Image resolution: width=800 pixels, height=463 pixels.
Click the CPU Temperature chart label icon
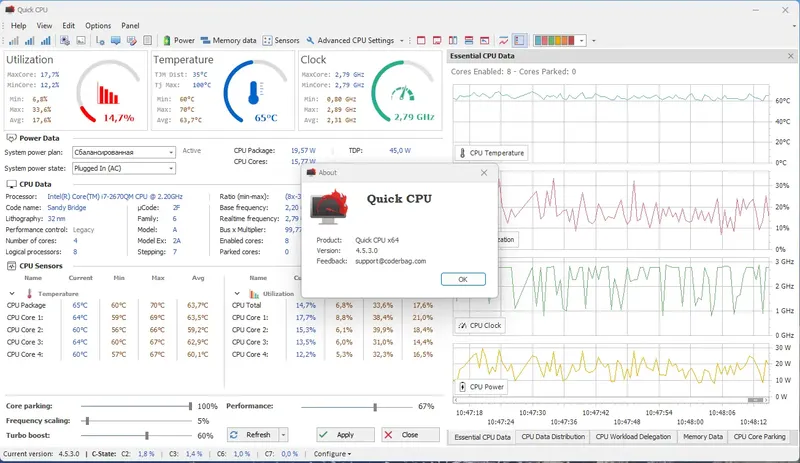click(462, 153)
